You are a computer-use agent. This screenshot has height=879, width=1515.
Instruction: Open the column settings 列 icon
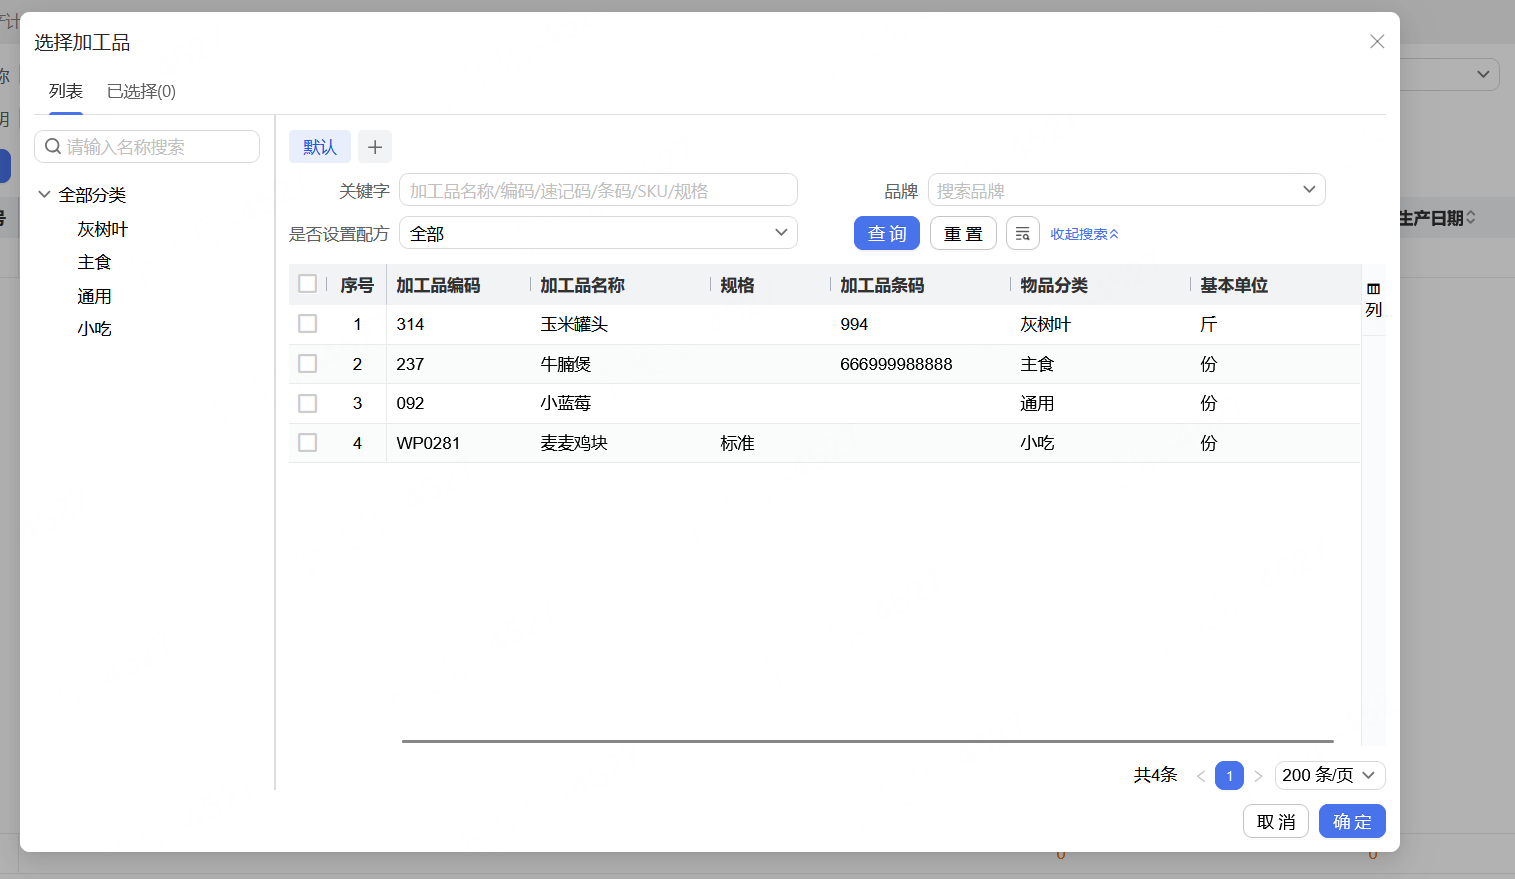(1373, 299)
